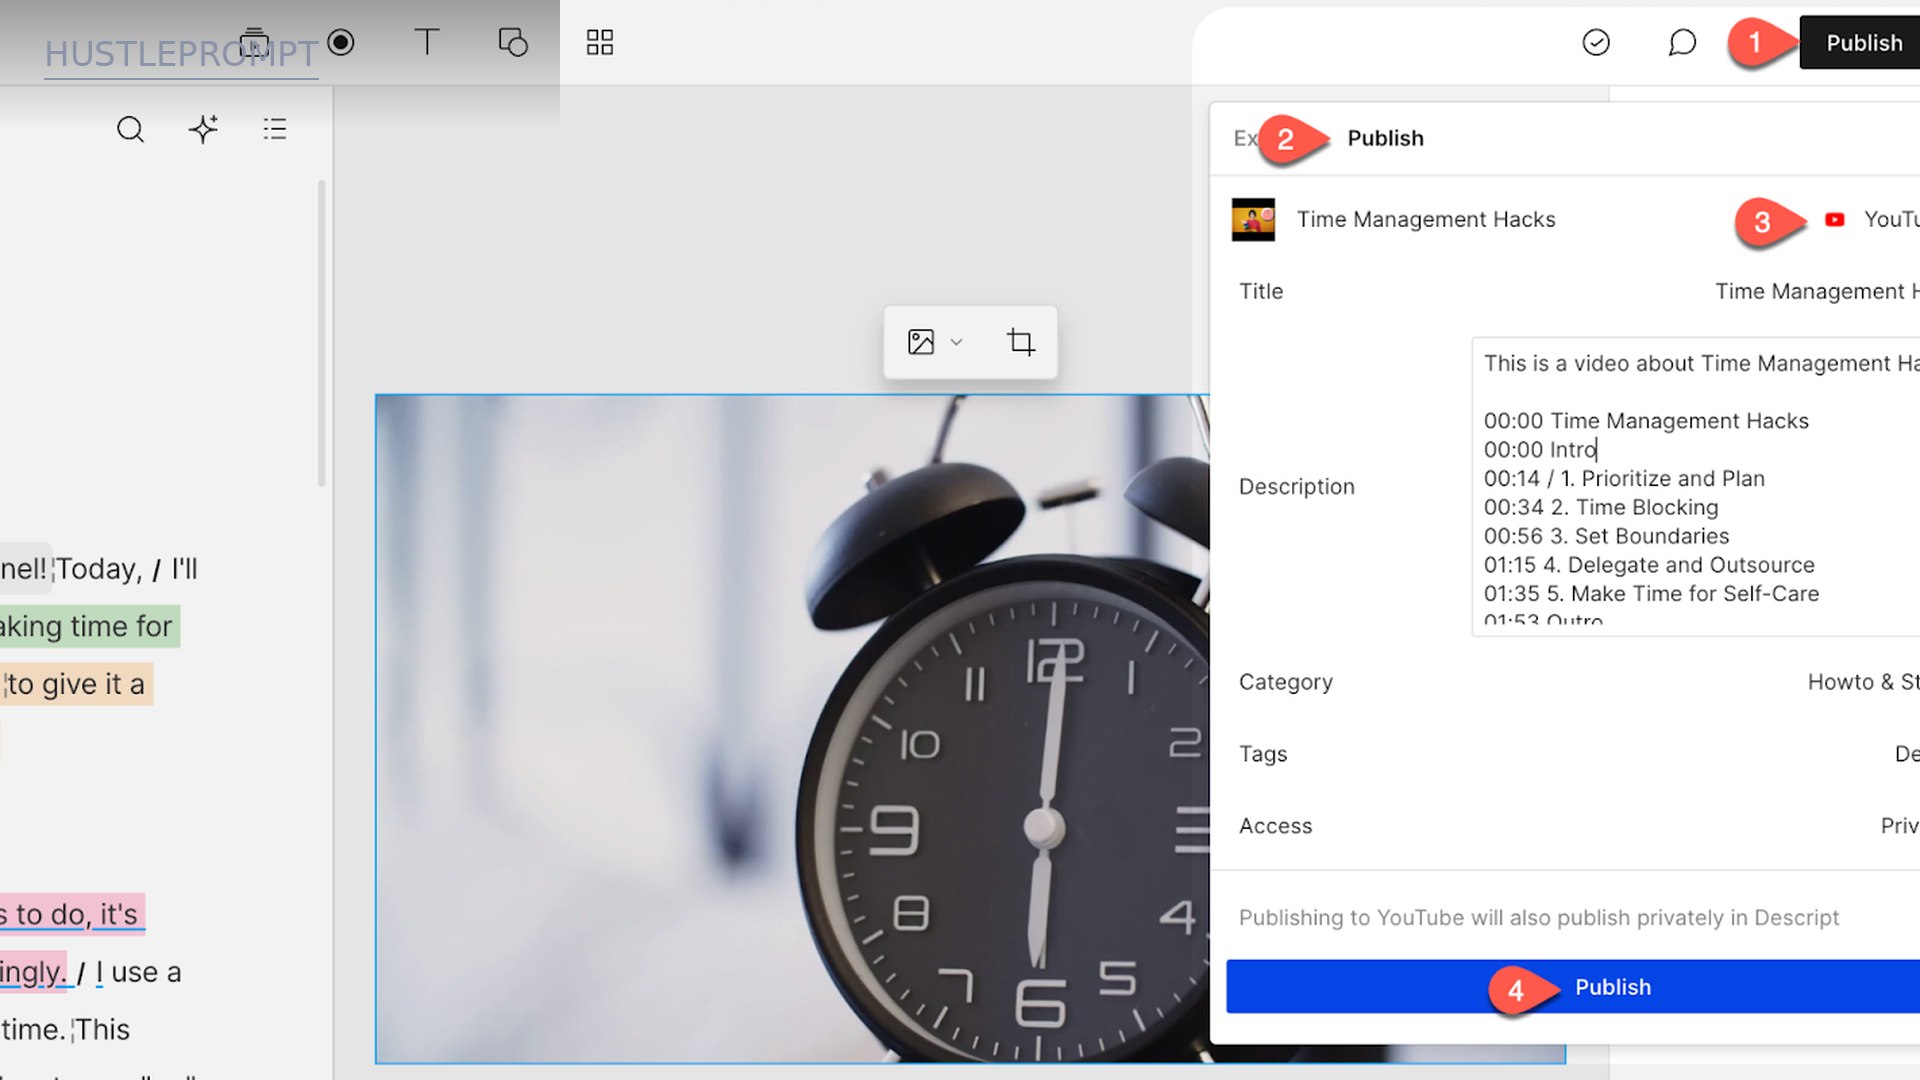Click the search magnifier in script panel

130,129
